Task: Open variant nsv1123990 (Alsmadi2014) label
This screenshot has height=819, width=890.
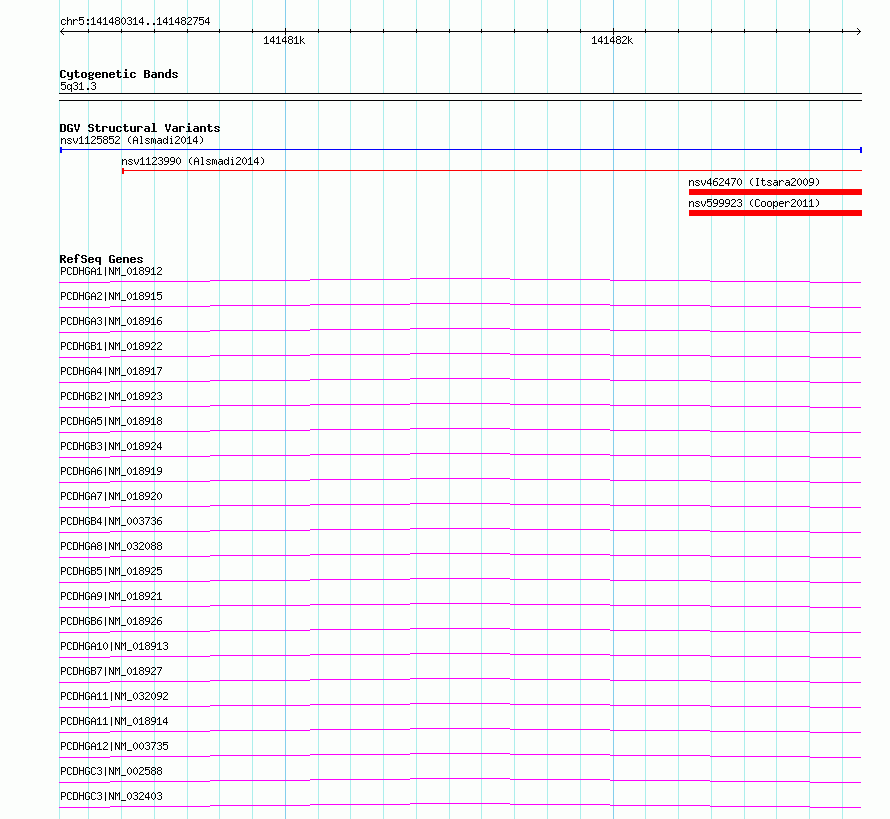Action: coord(193,161)
